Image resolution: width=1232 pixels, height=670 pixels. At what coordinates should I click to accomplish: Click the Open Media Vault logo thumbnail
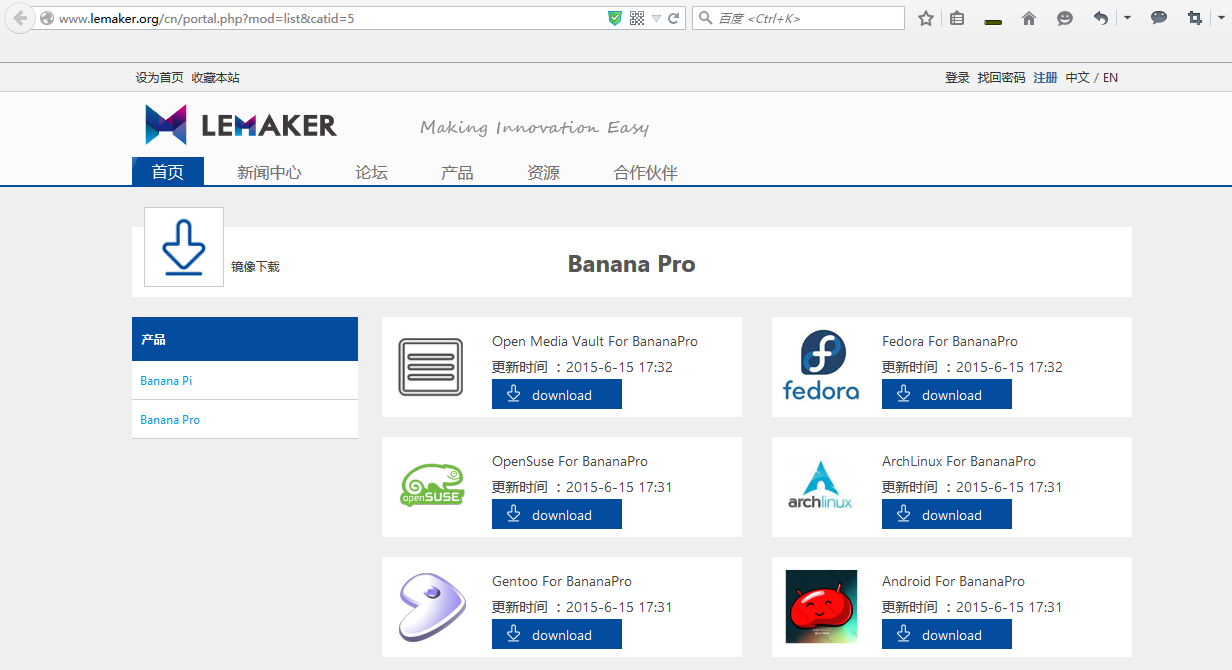(431, 367)
